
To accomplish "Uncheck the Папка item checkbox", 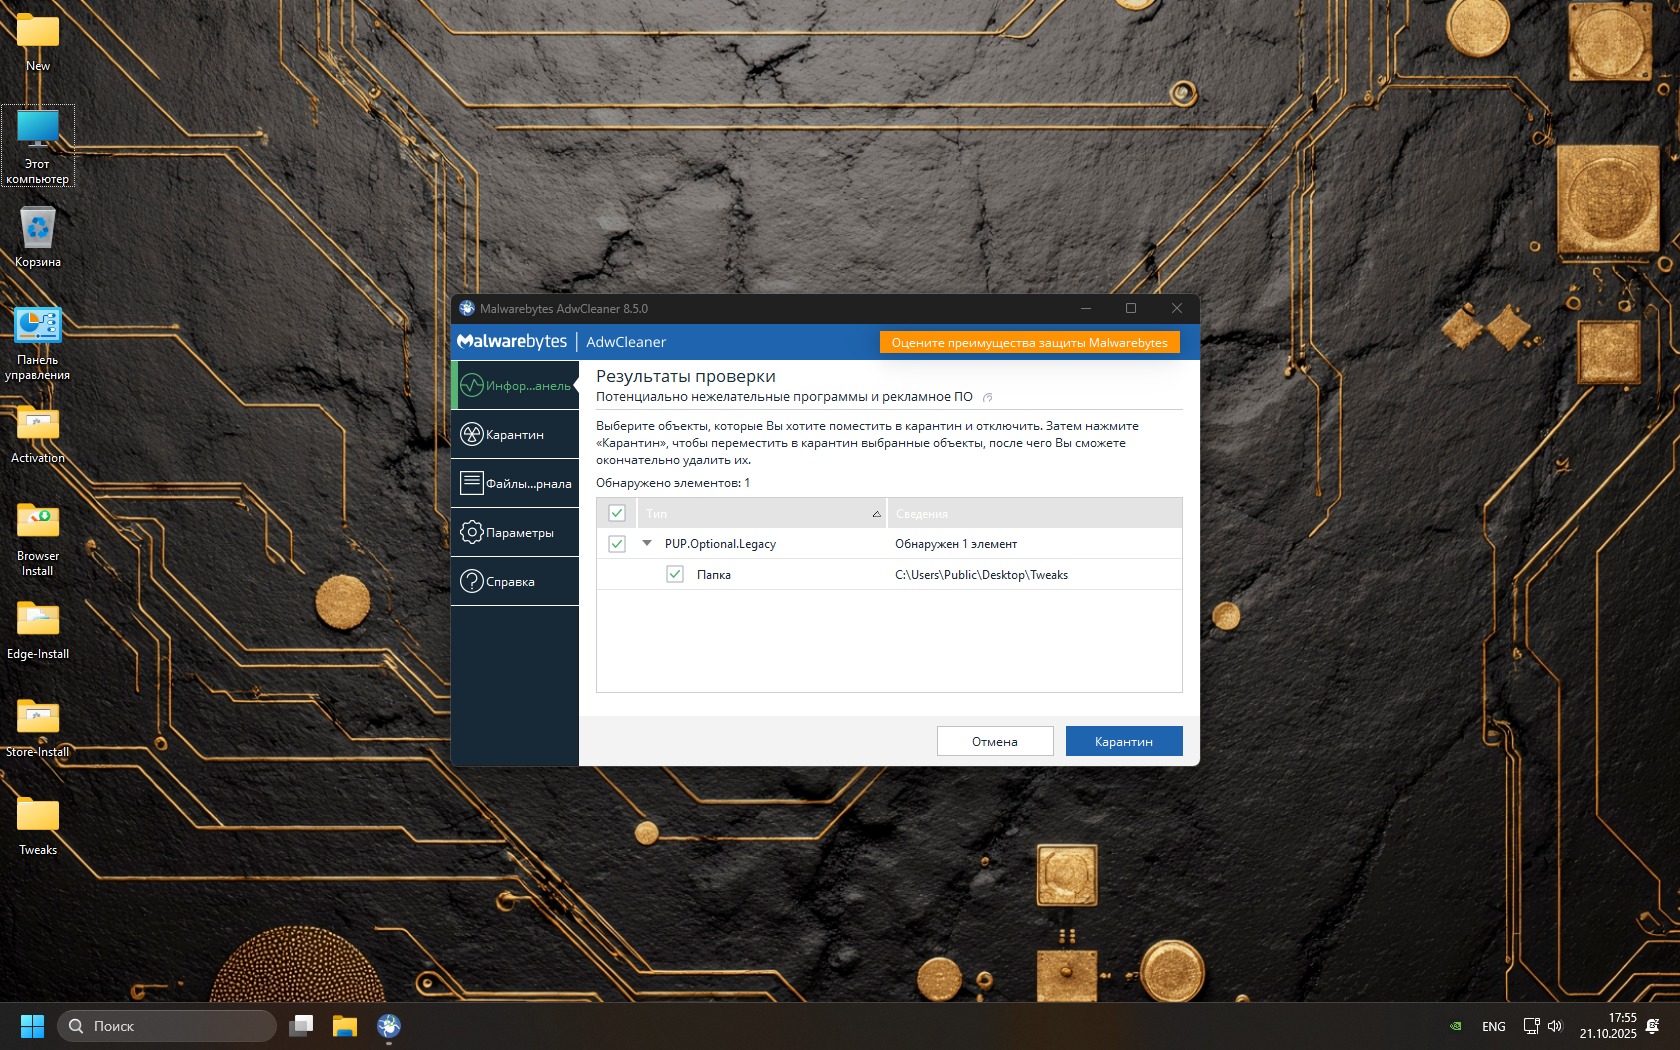I will 675,574.
